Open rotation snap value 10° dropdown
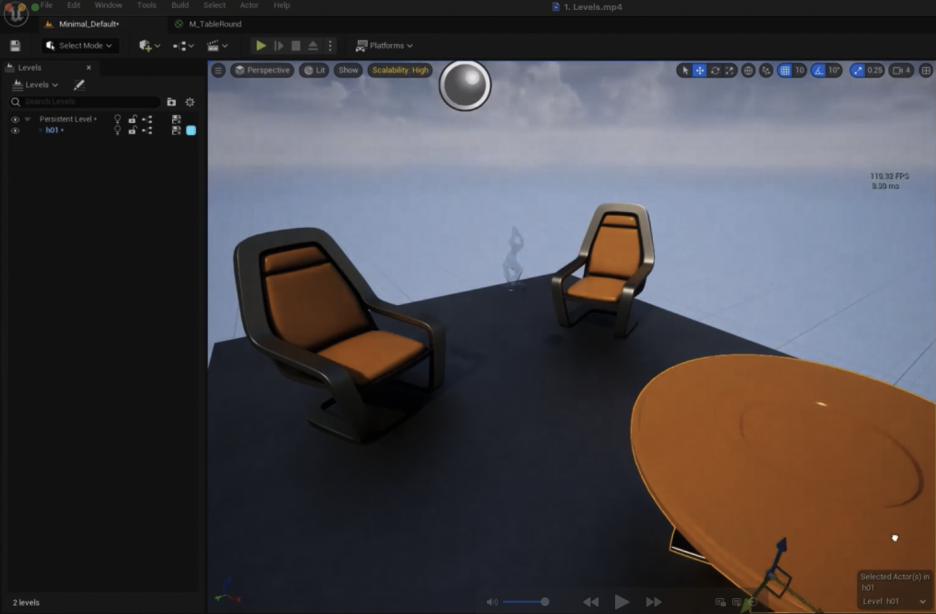 [834, 70]
